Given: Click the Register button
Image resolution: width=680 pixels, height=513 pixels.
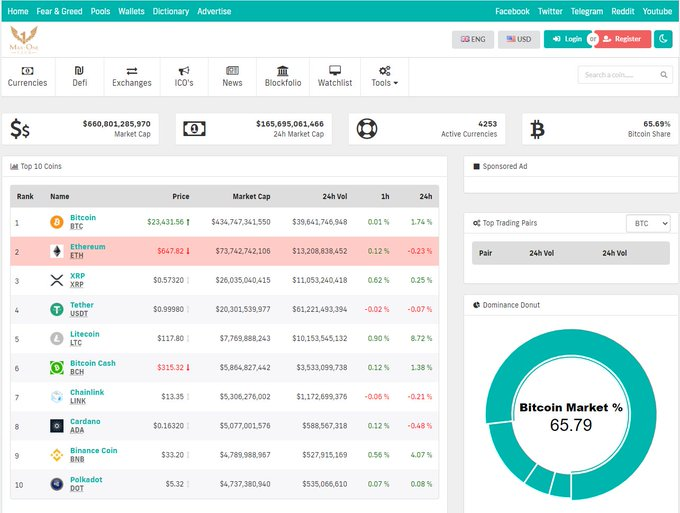Looking at the screenshot, I should (622, 39).
